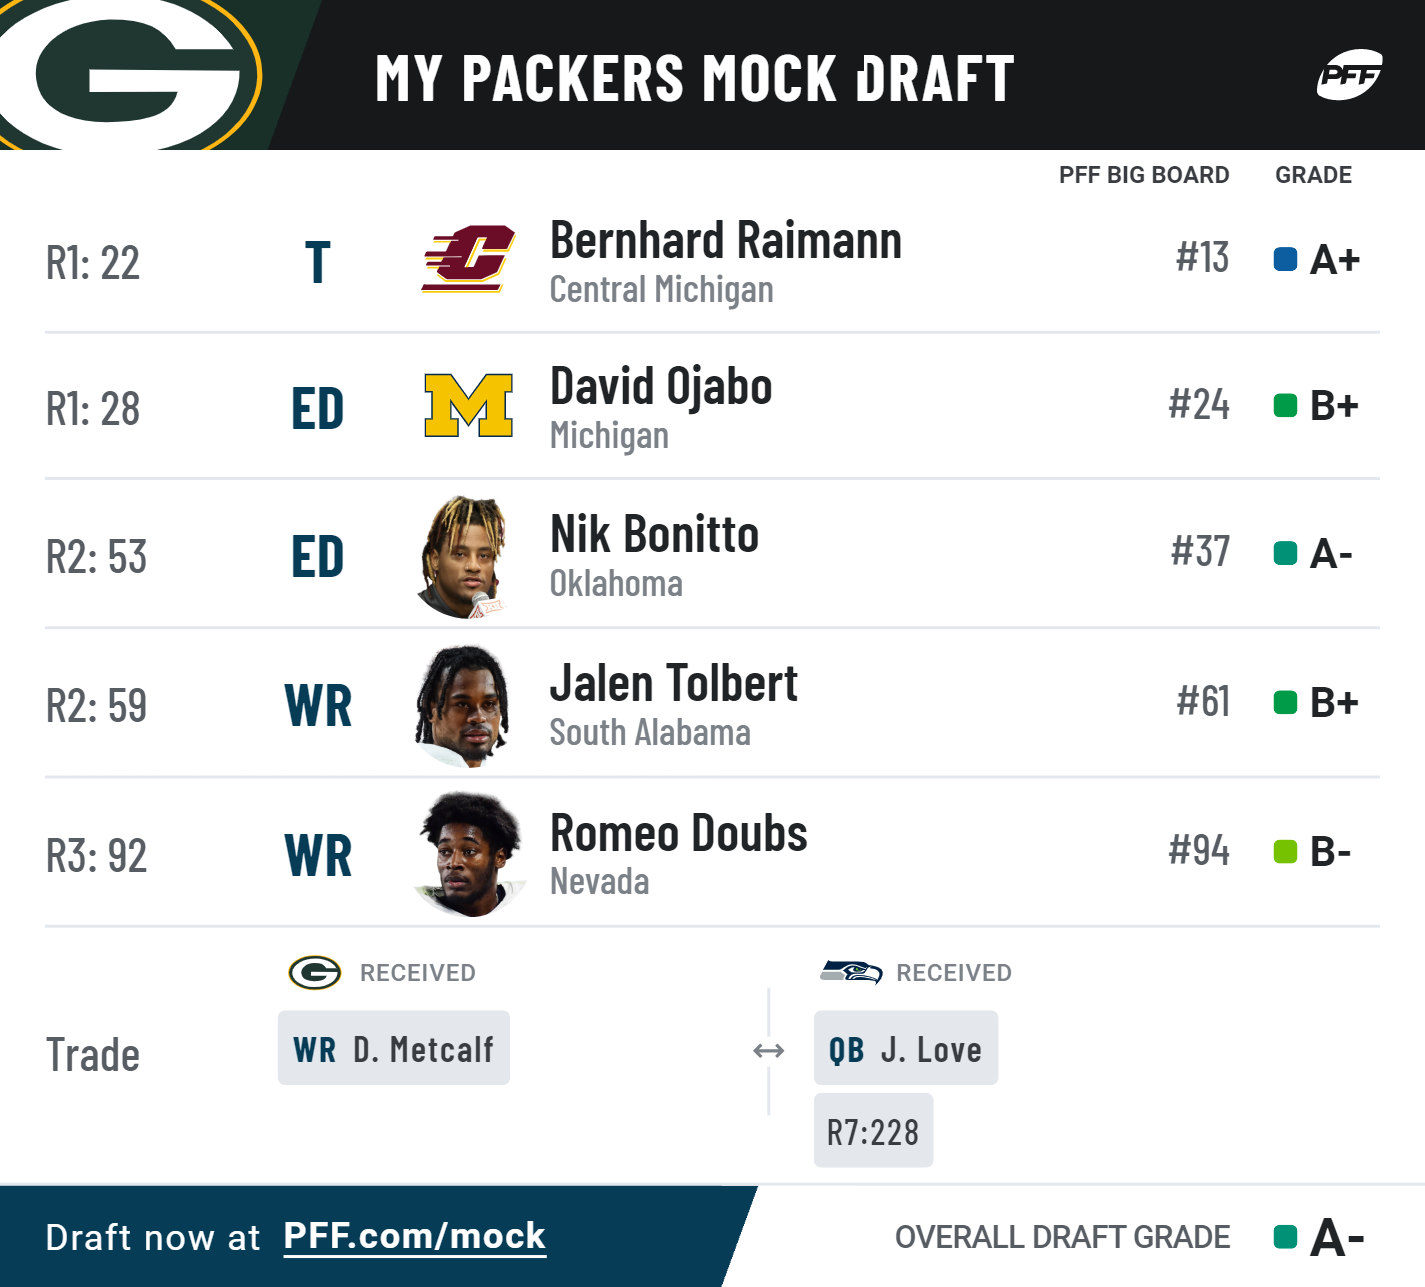
Task: Click the Grade column header
Action: (x=1313, y=175)
